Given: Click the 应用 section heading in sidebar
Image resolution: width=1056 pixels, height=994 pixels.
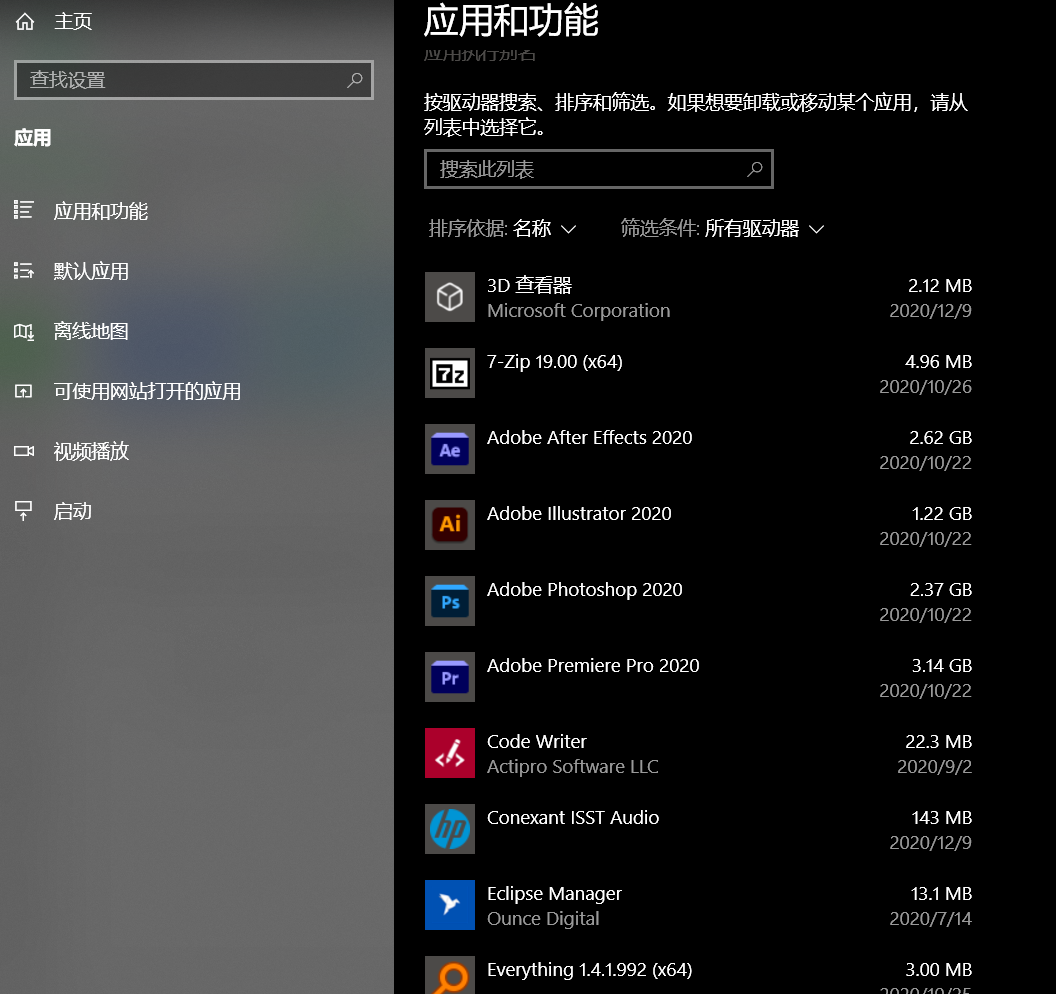Looking at the screenshot, I should click(32, 138).
